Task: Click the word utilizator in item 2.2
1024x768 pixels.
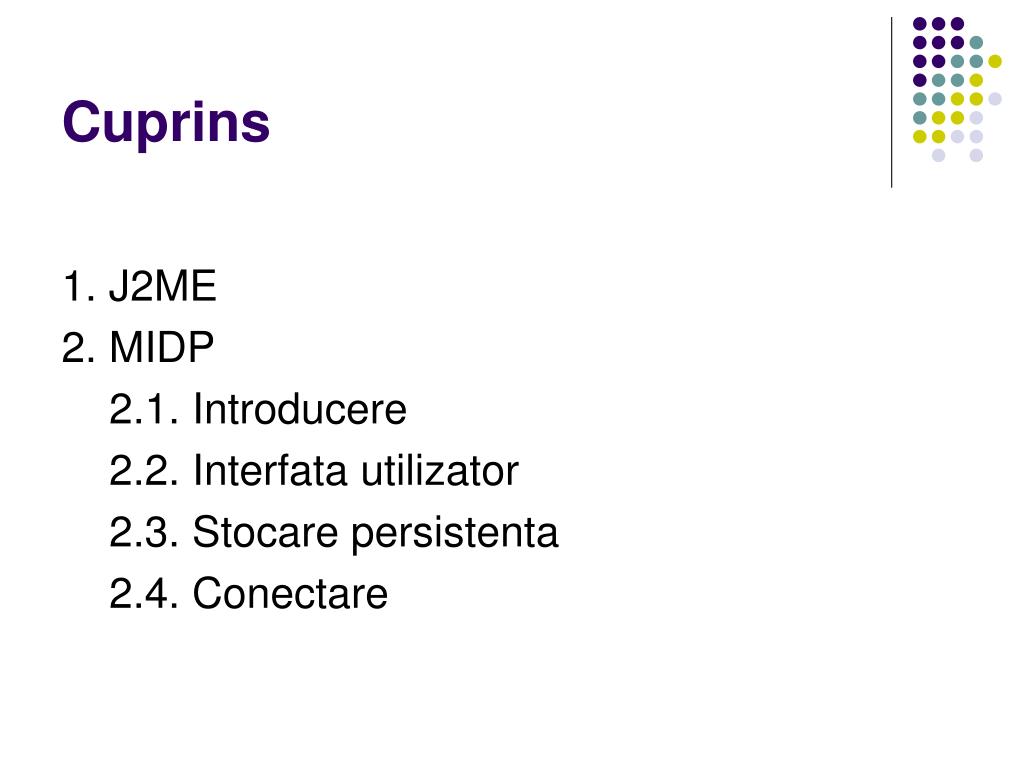Action: pyautogui.click(x=440, y=470)
